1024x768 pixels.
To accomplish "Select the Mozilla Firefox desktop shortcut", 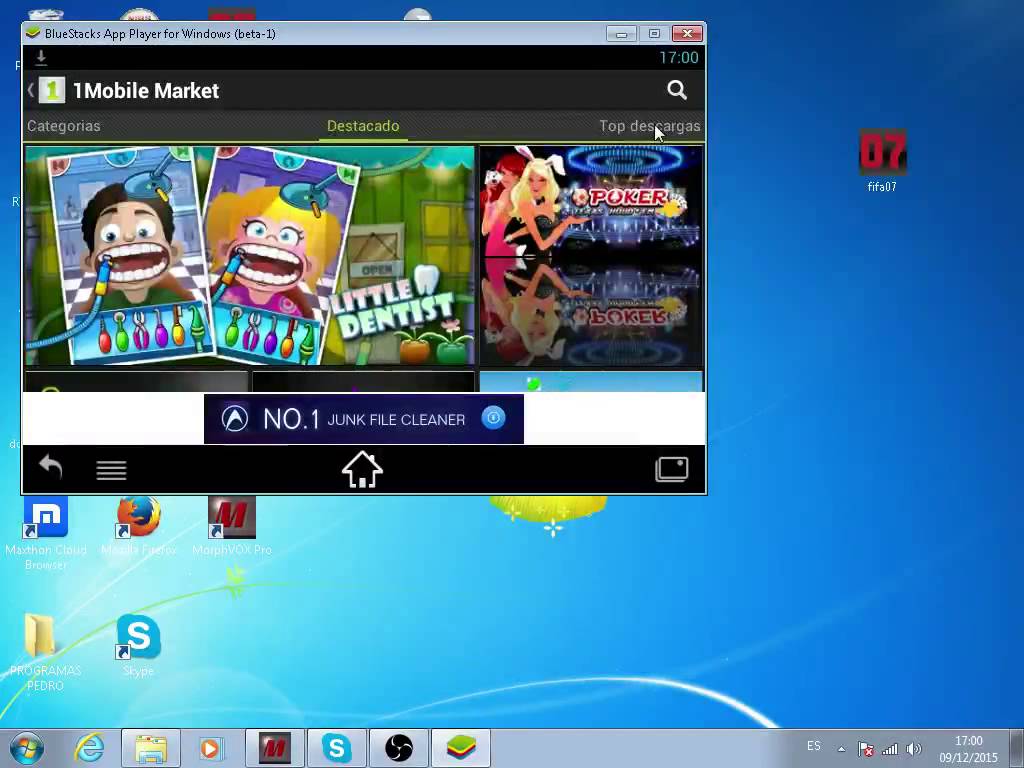I will click(x=138, y=526).
